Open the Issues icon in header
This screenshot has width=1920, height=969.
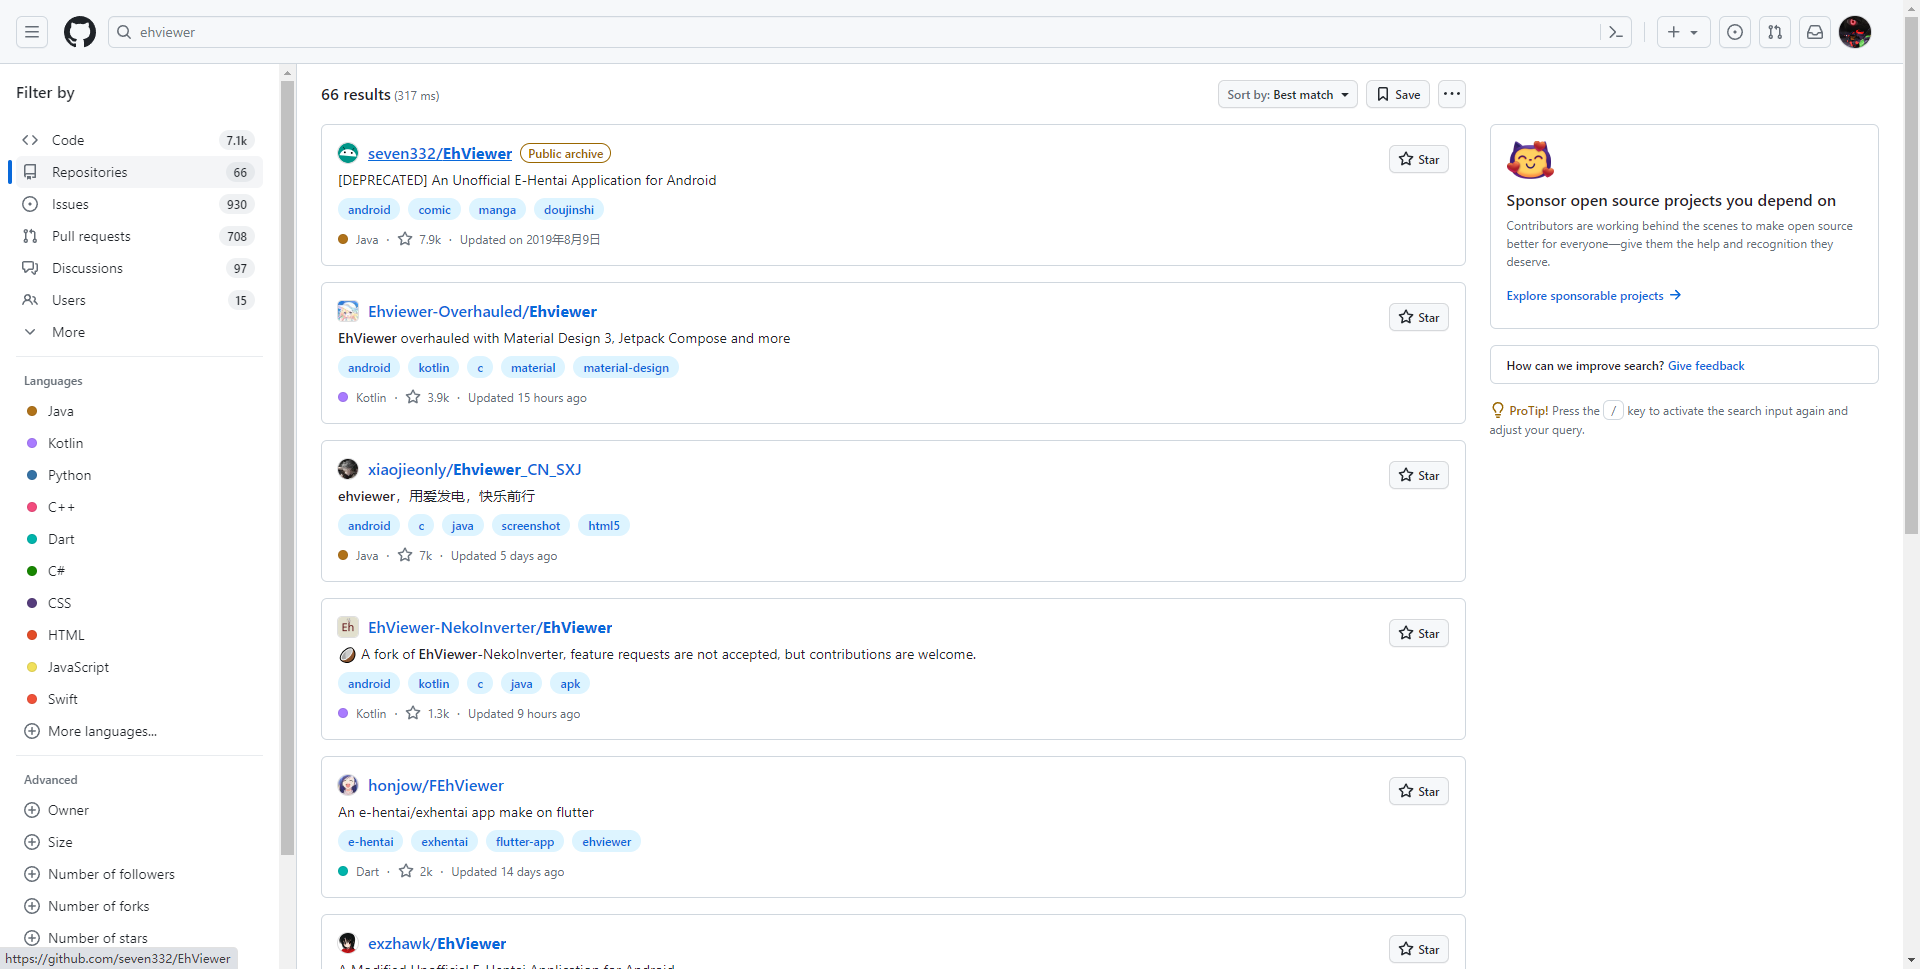[1735, 32]
